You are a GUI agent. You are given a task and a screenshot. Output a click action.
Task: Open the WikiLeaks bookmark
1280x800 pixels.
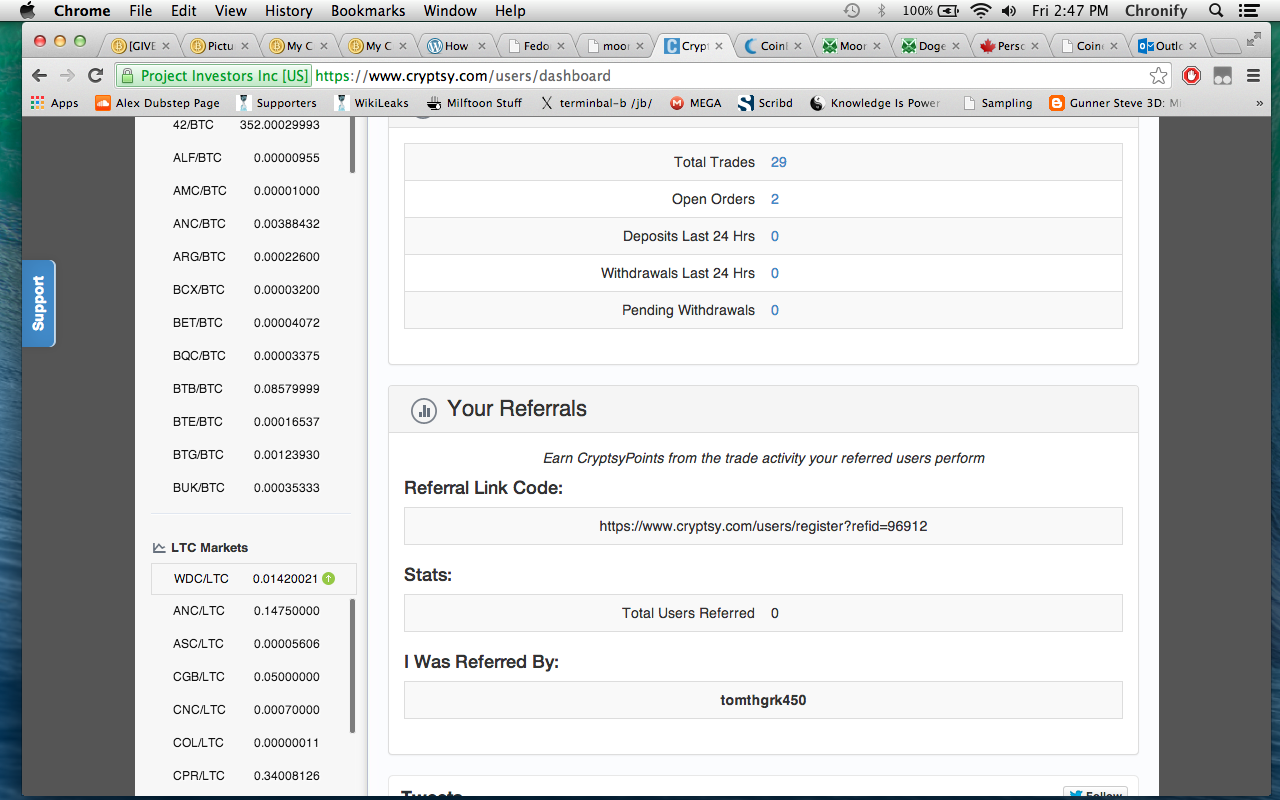tap(371, 103)
